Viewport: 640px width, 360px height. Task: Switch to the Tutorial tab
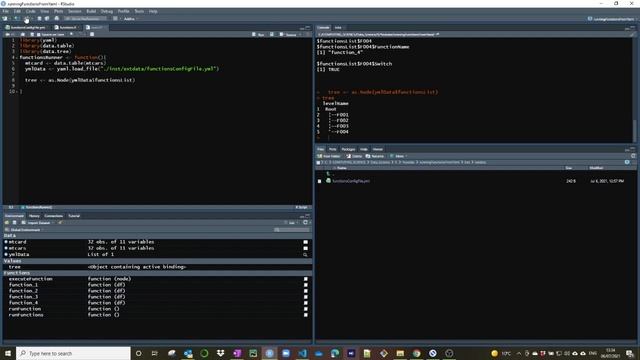tap(74, 216)
